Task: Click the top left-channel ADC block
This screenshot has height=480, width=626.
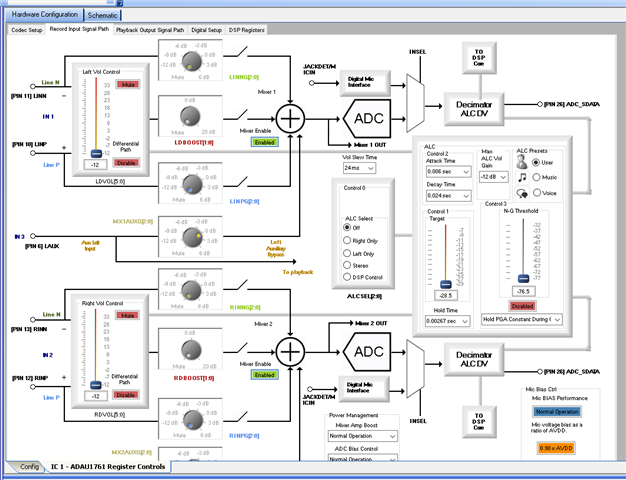Action: tap(367, 119)
